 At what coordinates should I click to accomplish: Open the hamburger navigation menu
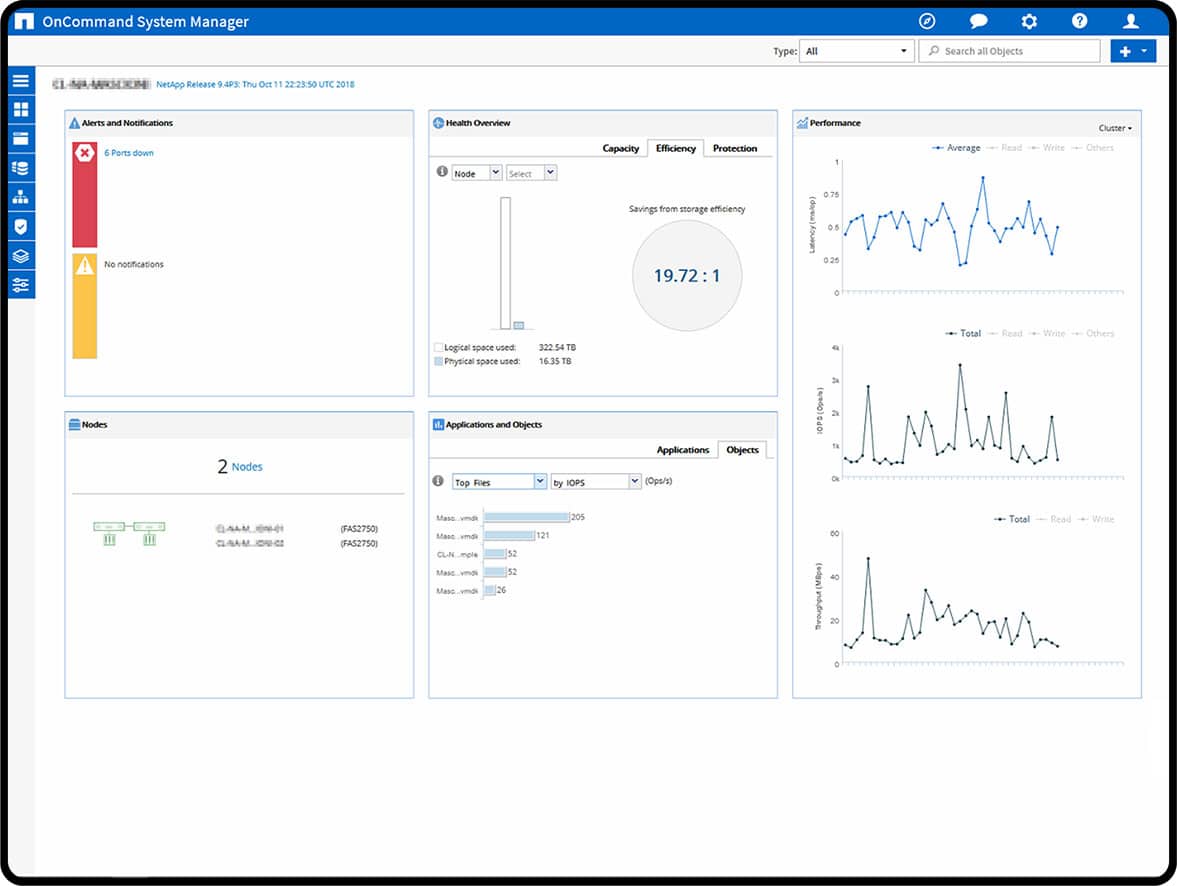21,80
